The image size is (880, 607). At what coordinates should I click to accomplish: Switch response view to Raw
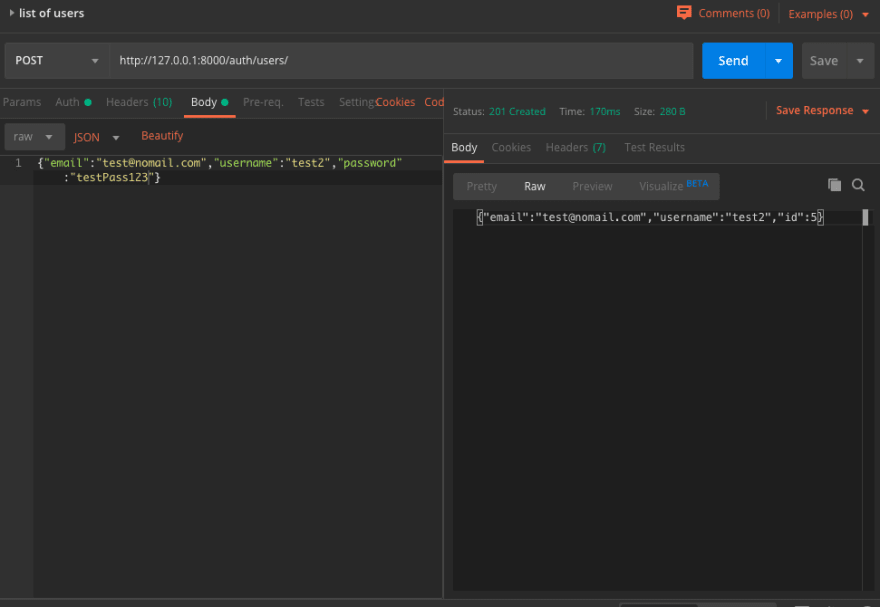click(x=535, y=186)
